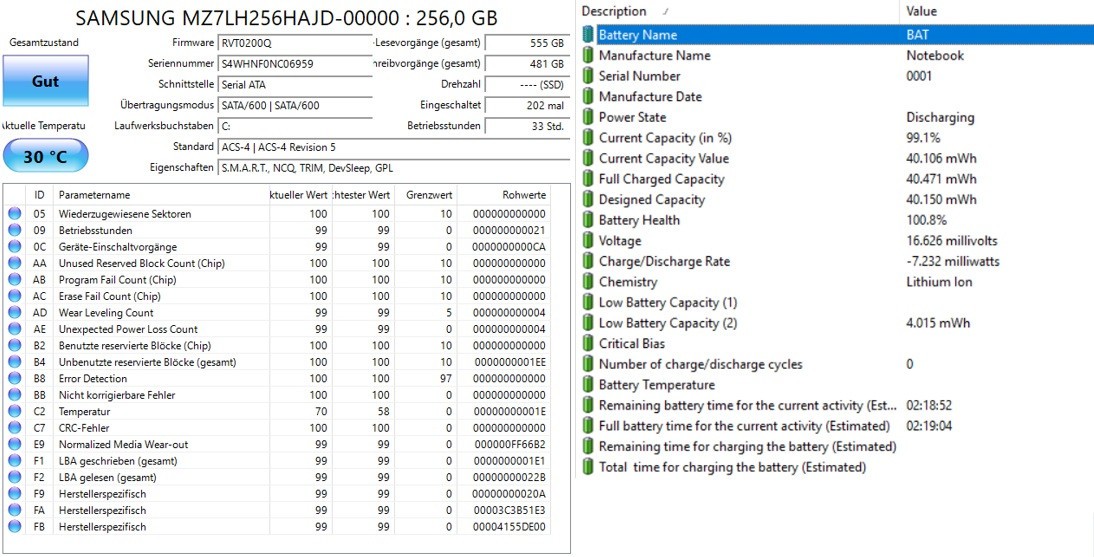Viewport: 1094px width, 557px height.
Task: Click the Seriennummer field value
Action: click(294, 64)
